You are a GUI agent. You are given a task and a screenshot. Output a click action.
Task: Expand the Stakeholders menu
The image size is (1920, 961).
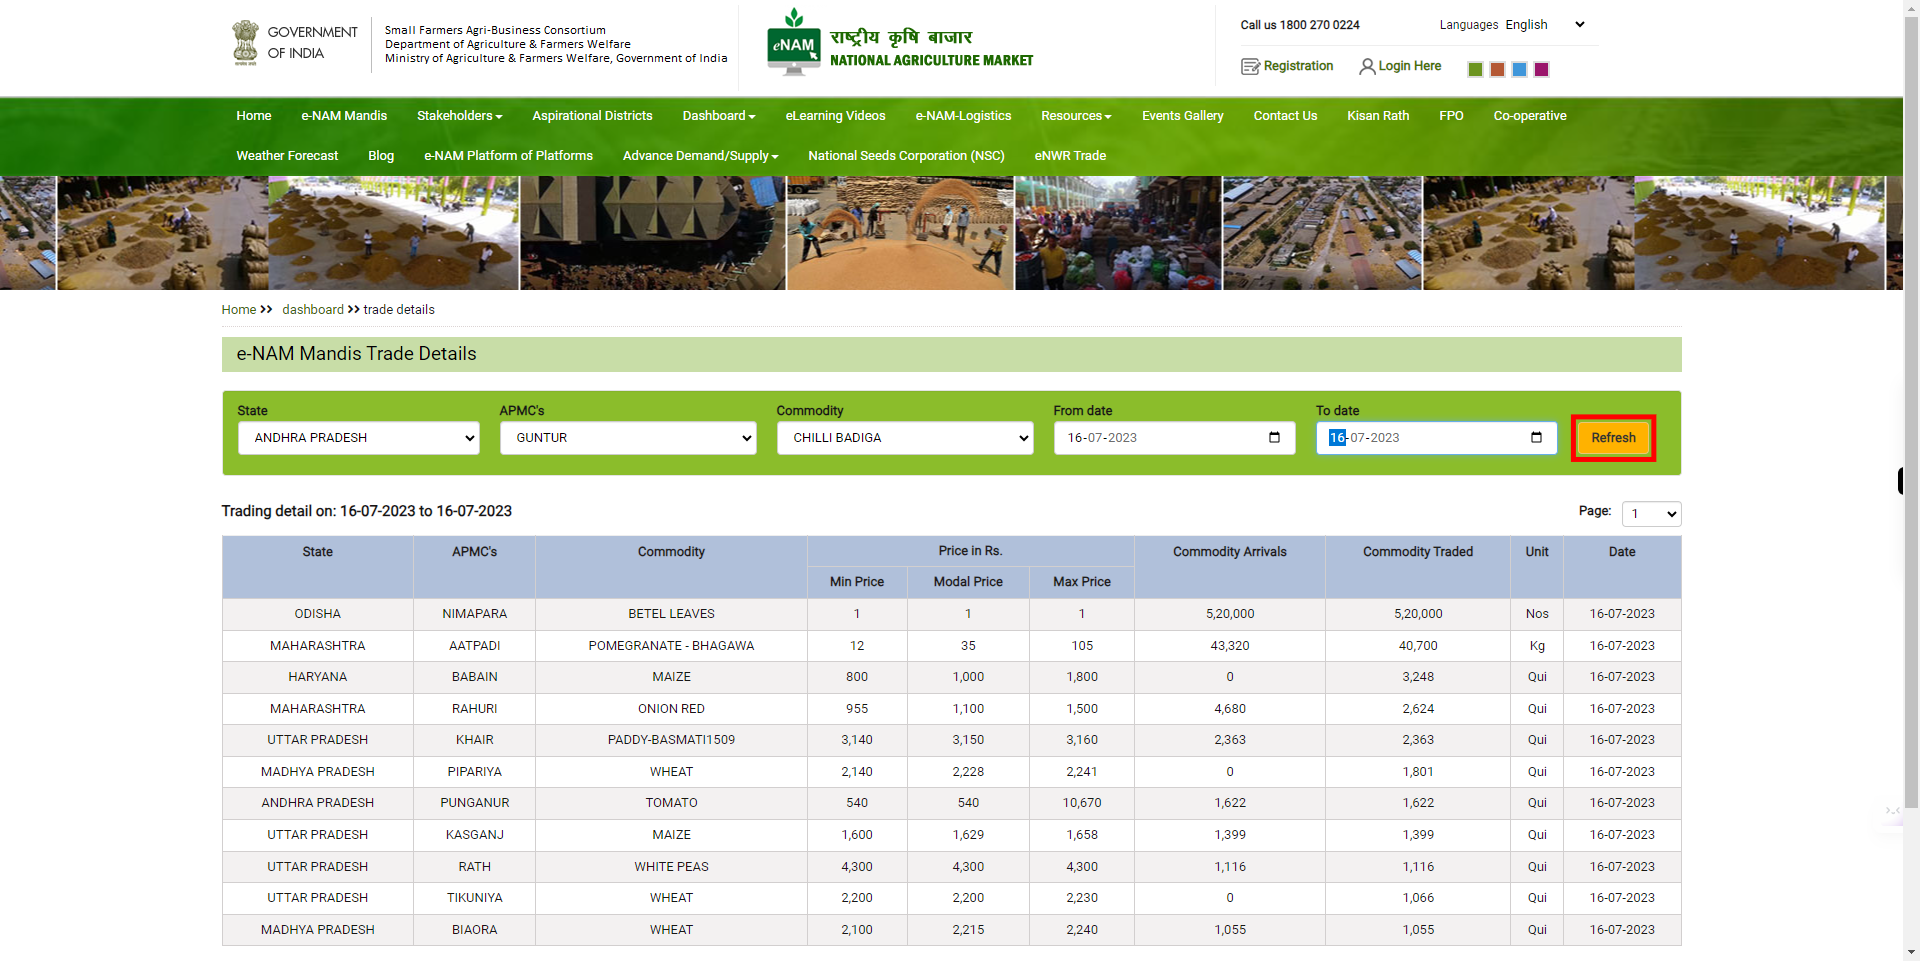click(x=459, y=116)
